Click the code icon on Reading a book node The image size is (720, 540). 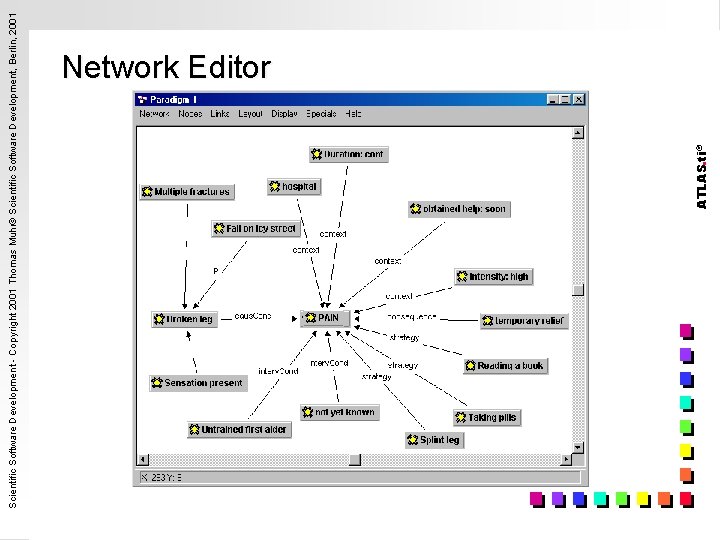[471, 366]
